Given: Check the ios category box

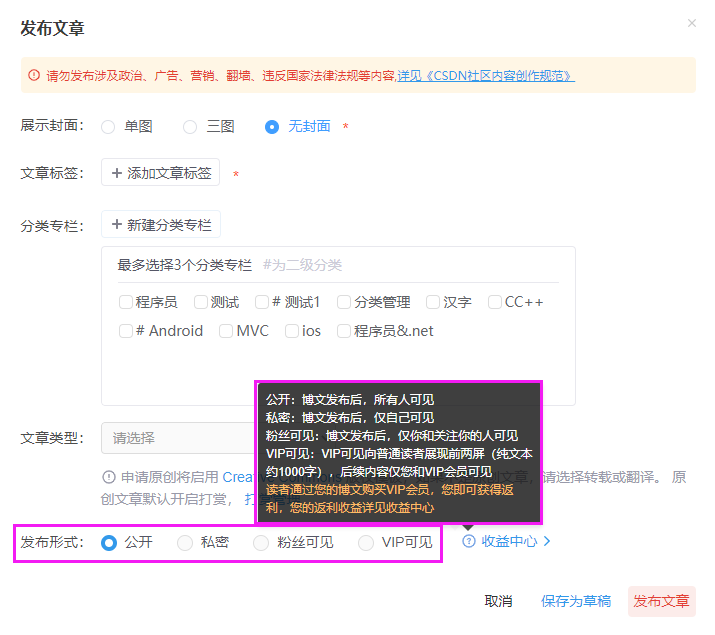Looking at the screenshot, I should point(292,331).
